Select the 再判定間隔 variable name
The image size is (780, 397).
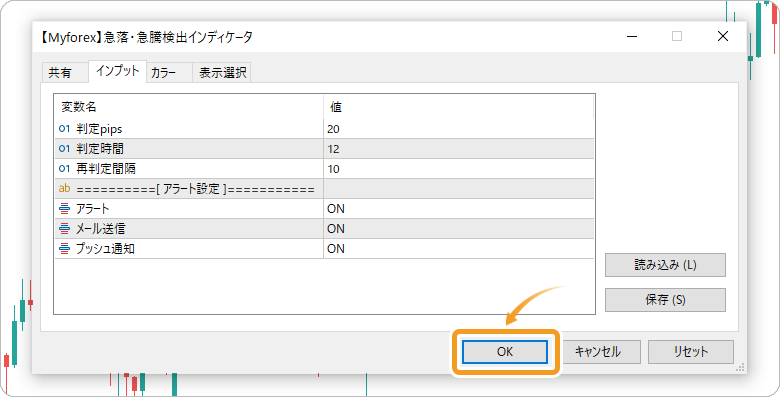tap(106, 169)
